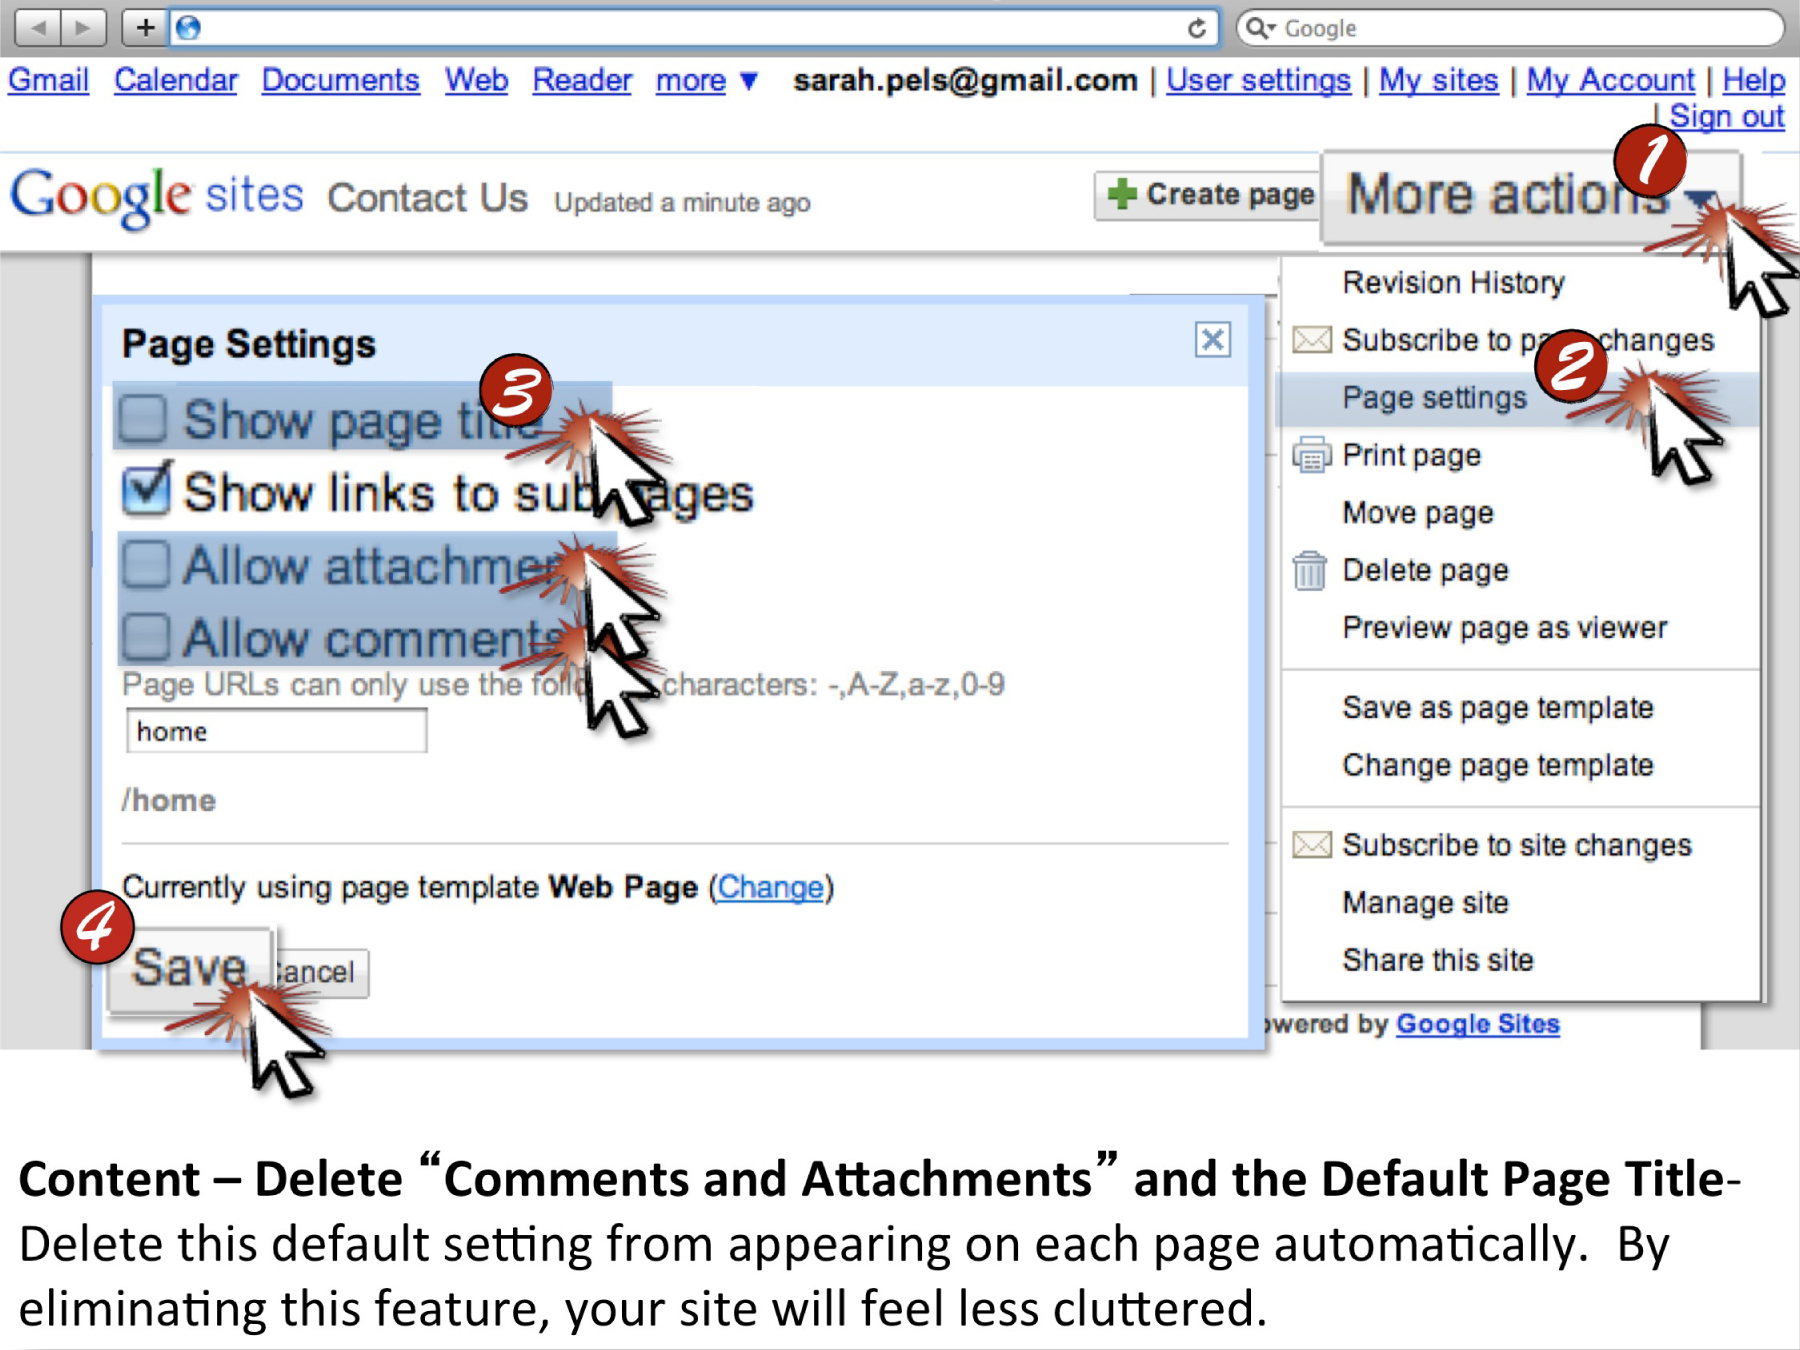The image size is (1800, 1350).
Task: Click the plus add-bookmark button
Action: point(145,27)
